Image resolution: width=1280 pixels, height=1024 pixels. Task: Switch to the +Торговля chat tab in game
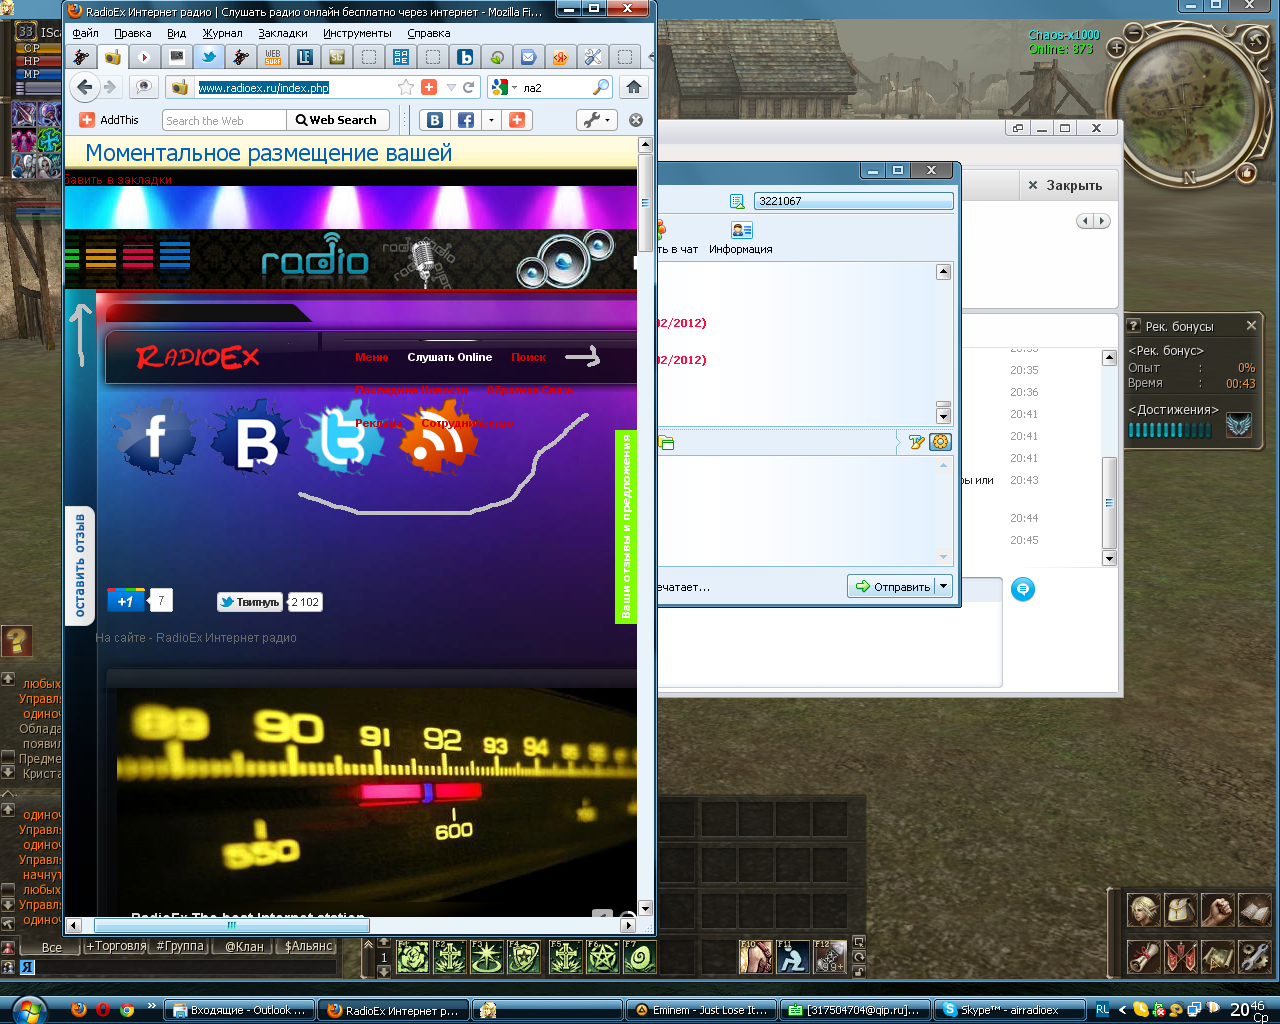[116, 946]
